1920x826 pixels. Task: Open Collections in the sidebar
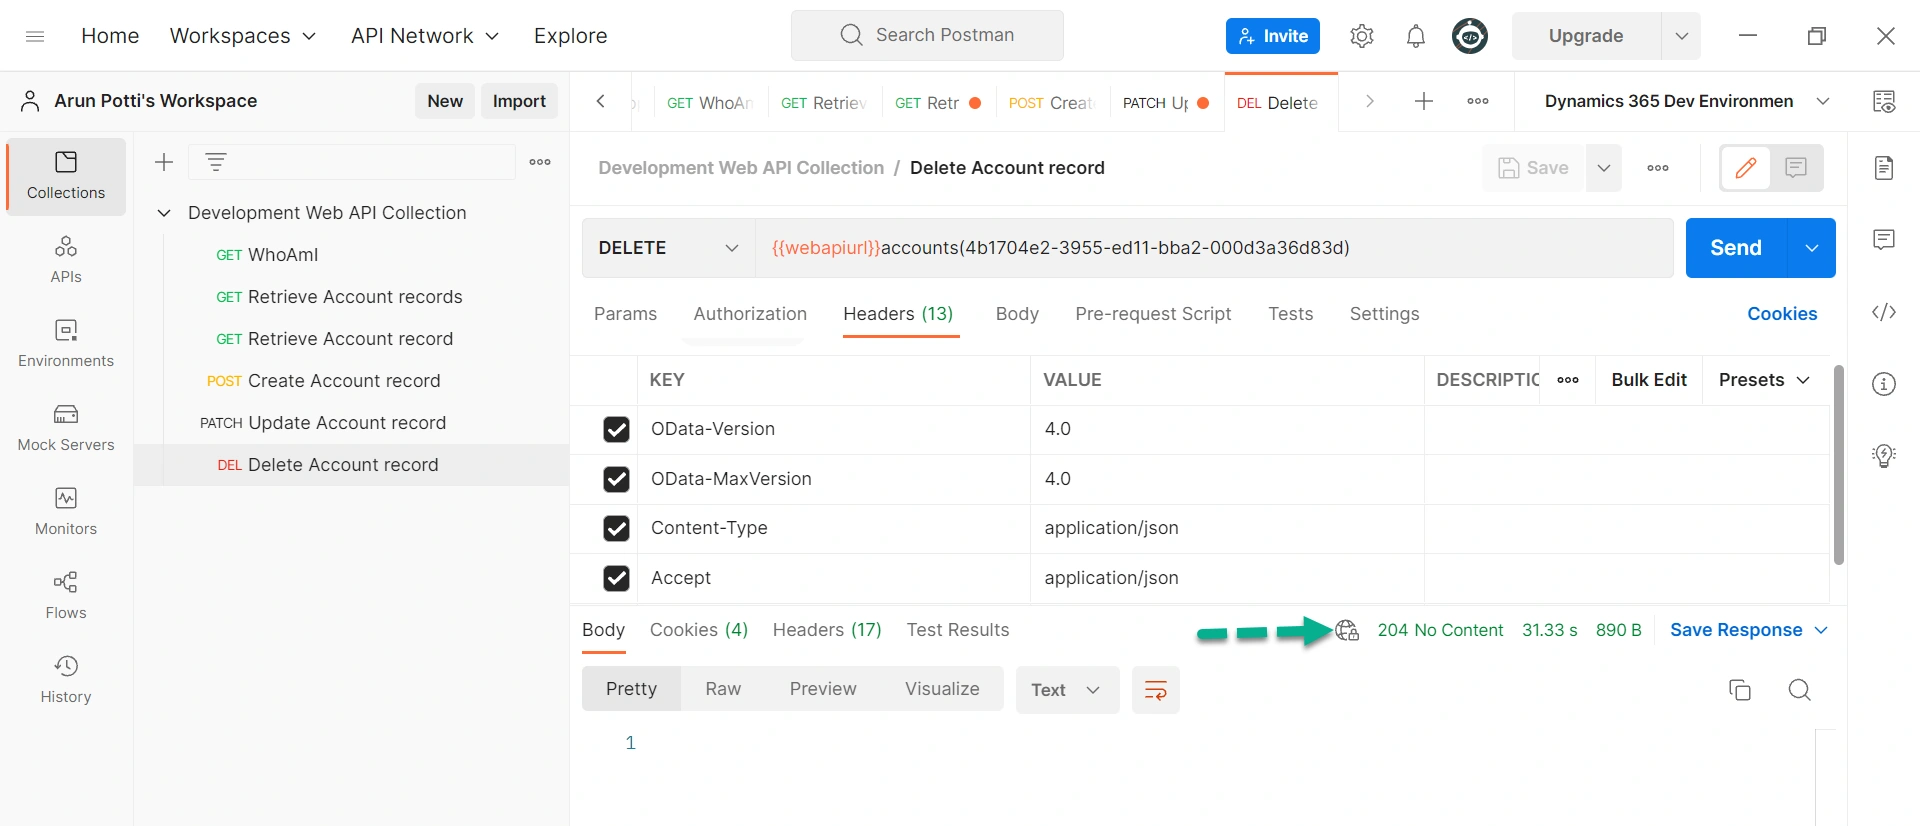66,175
